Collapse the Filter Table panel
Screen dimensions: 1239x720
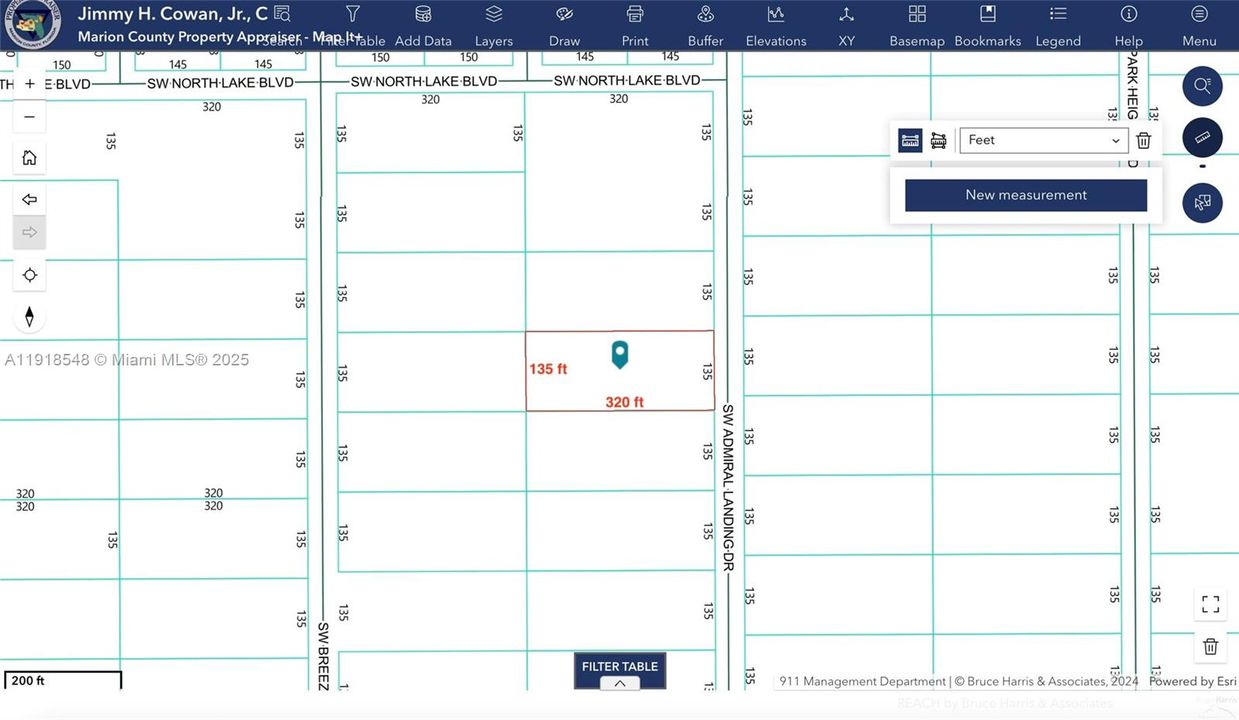pyautogui.click(x=619, y=684)
